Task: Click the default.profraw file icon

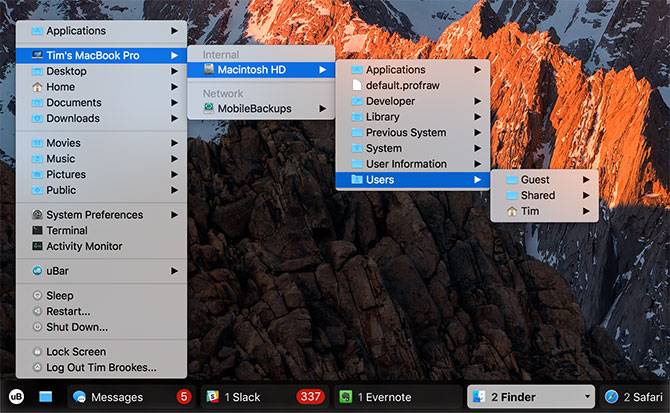Action: [356, 85]
